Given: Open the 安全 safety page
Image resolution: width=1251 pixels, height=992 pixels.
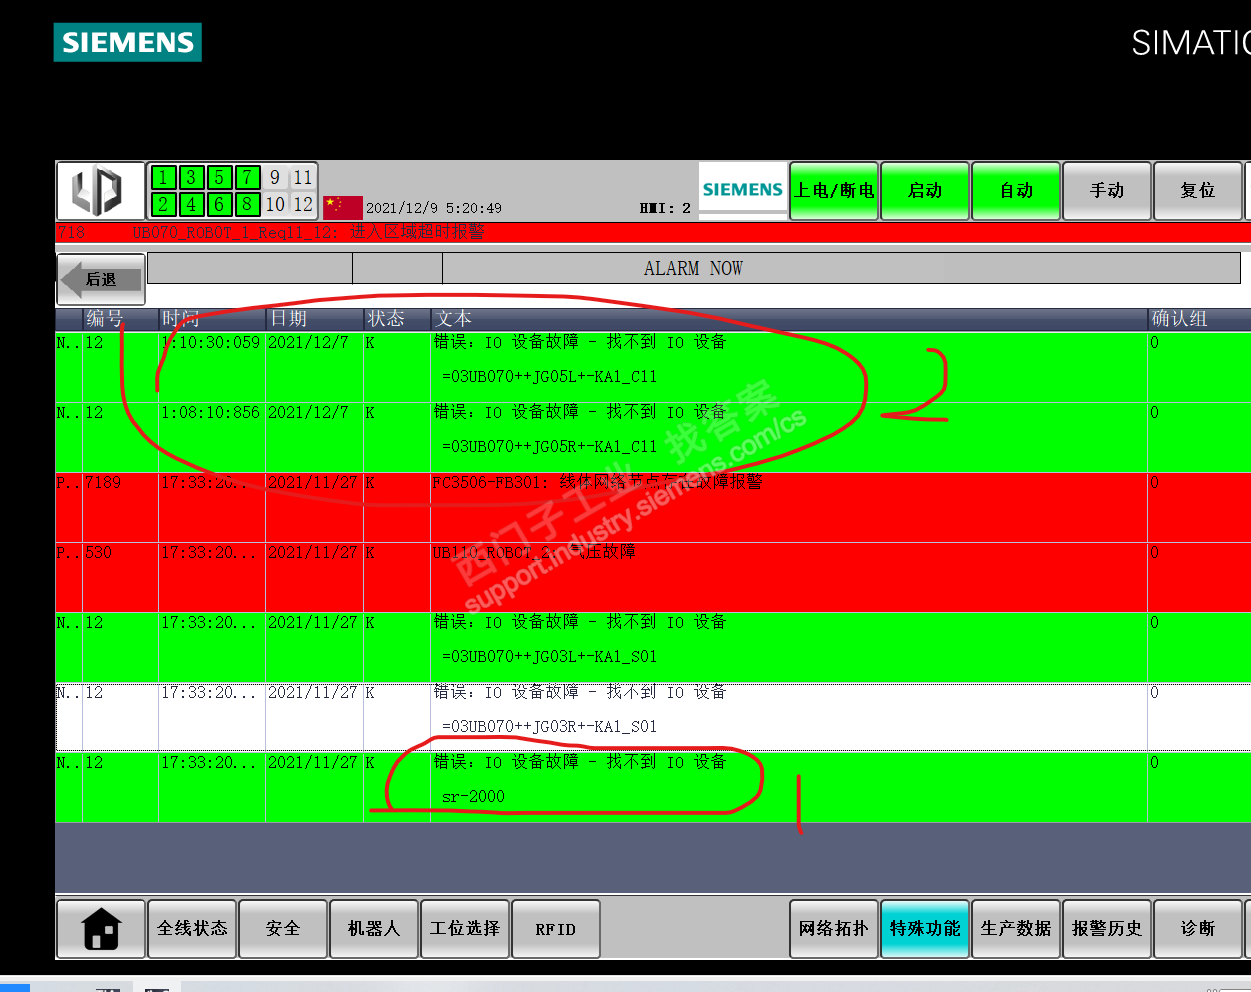Looking at the screenshot, I should (283, 929).
